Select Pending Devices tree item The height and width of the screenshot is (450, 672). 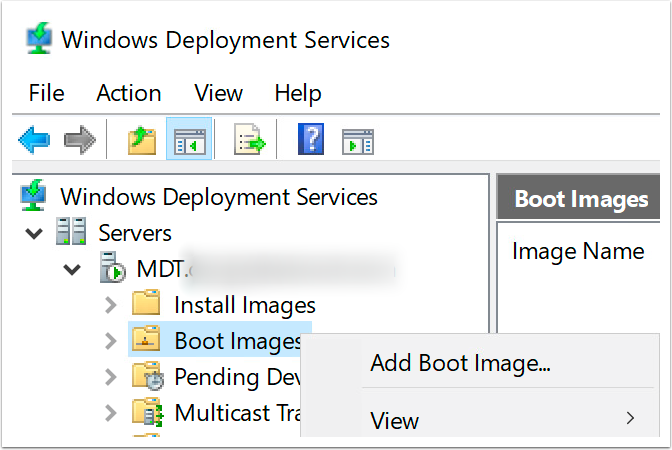click(238, 377)
